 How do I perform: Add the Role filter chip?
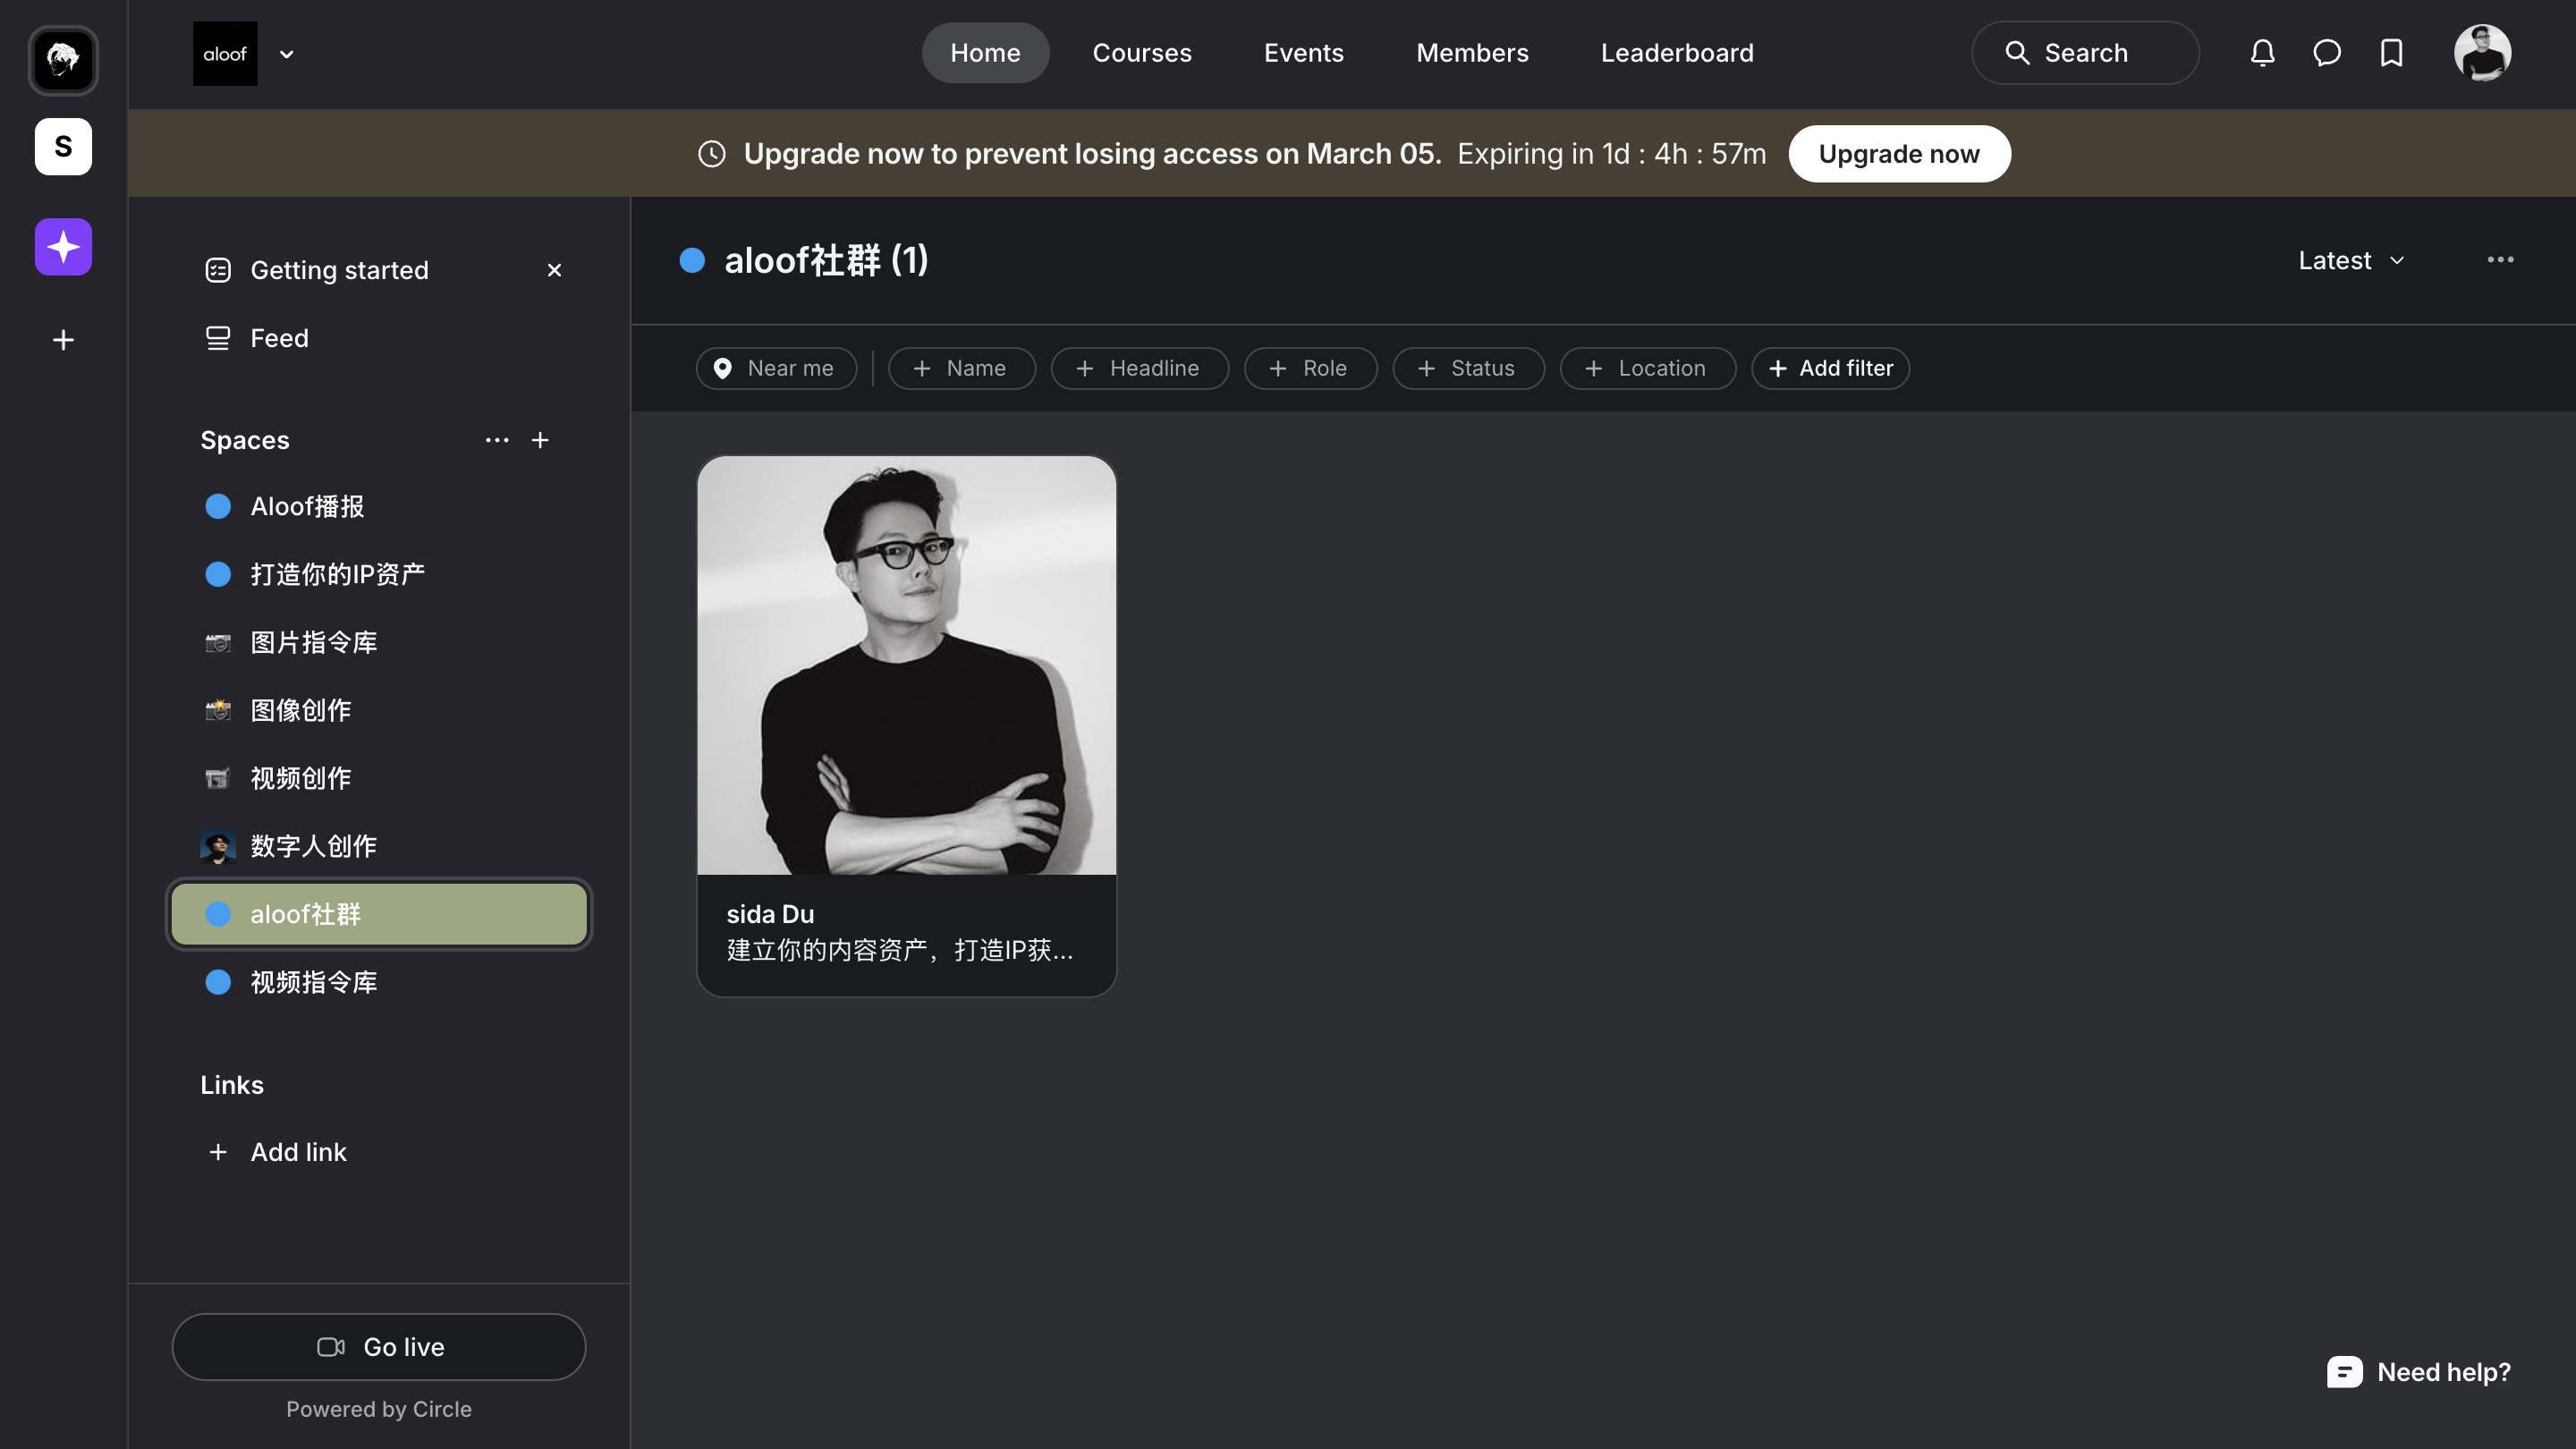(x=1310, y=368)
